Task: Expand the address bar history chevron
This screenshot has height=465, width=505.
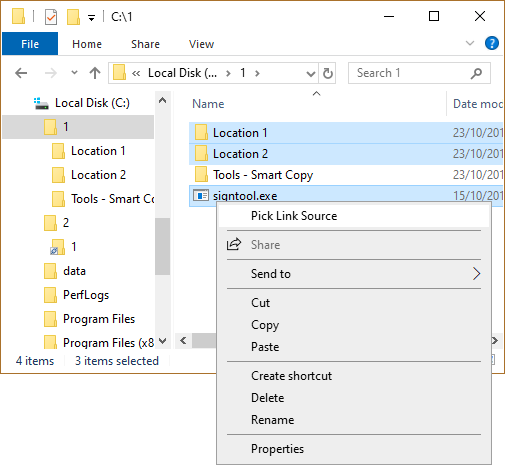Action: pyautogui.click(x=310, y=73)
